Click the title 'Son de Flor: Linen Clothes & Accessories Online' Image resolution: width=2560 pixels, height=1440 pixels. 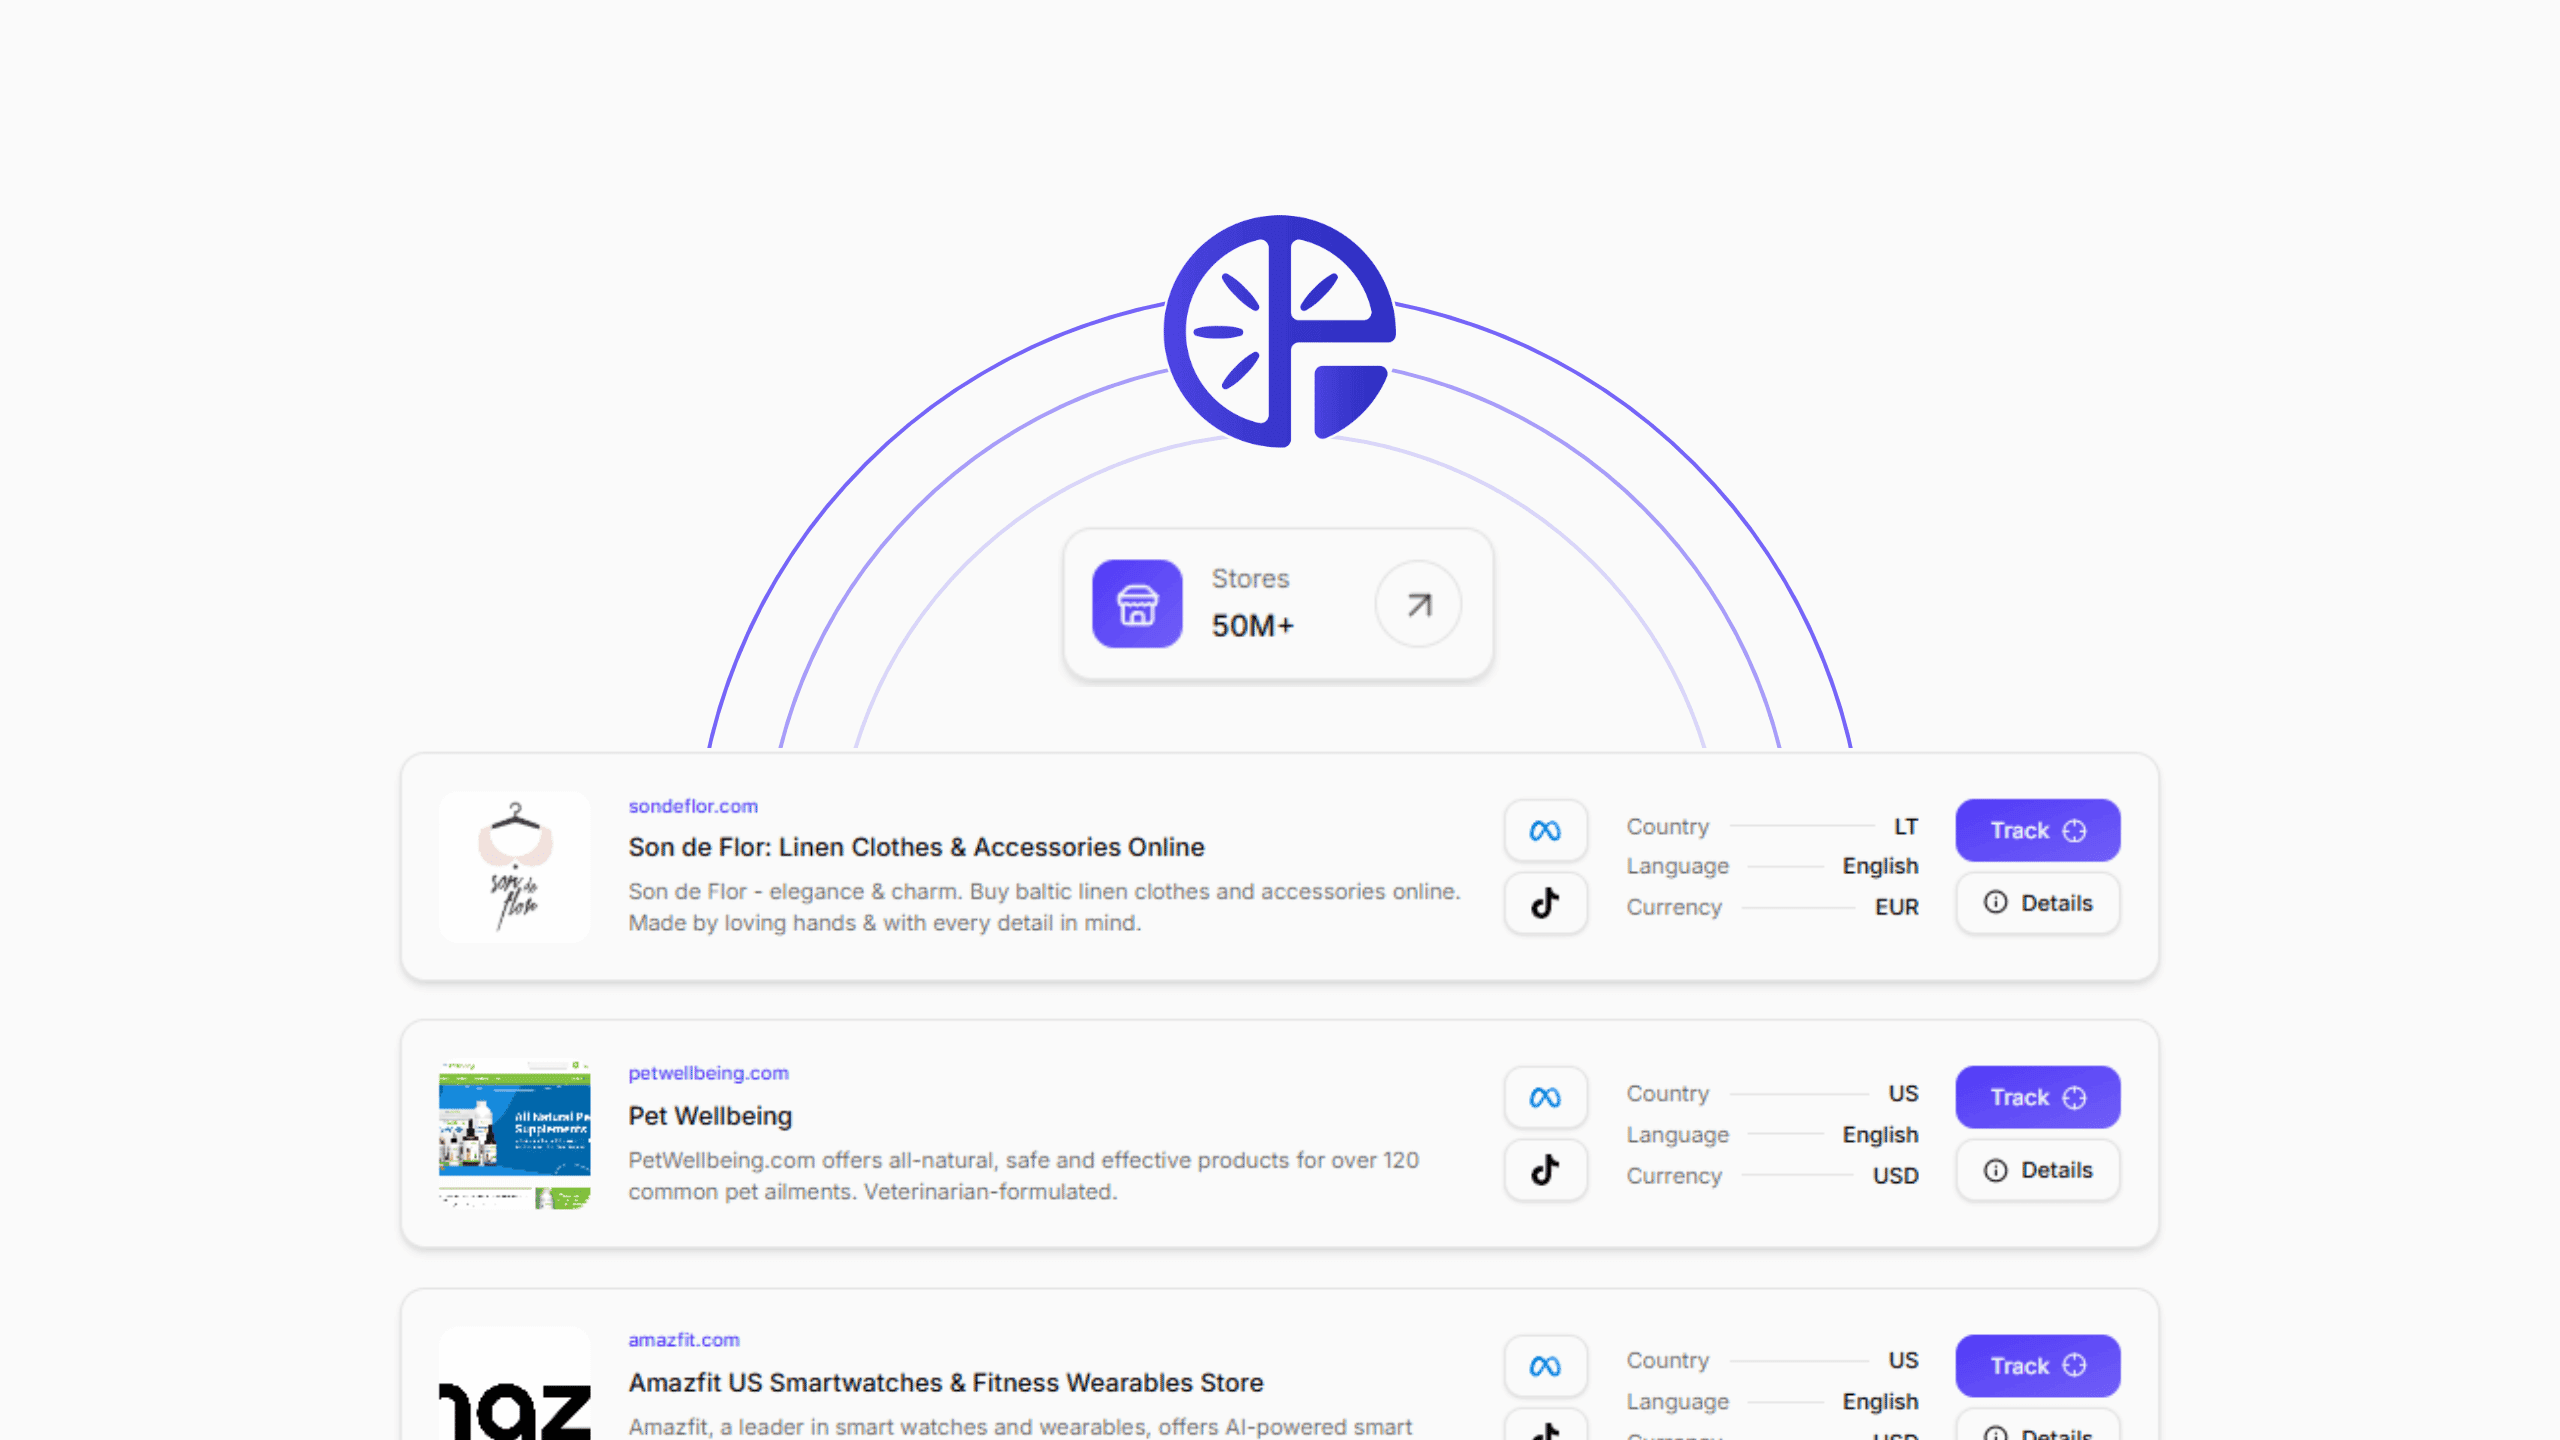click(x=916, y=847)
